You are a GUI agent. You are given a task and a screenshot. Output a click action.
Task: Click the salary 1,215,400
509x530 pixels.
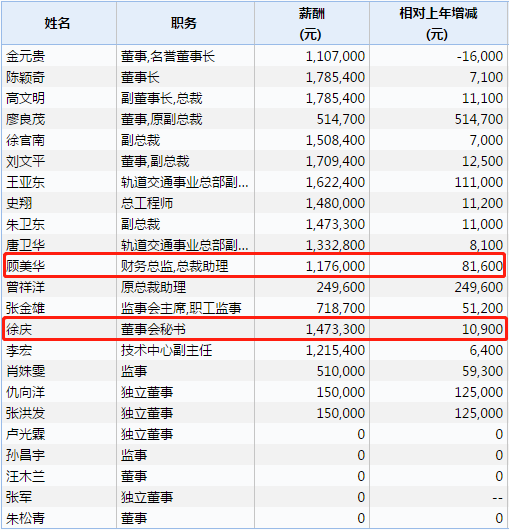click(x=335, y=350)
